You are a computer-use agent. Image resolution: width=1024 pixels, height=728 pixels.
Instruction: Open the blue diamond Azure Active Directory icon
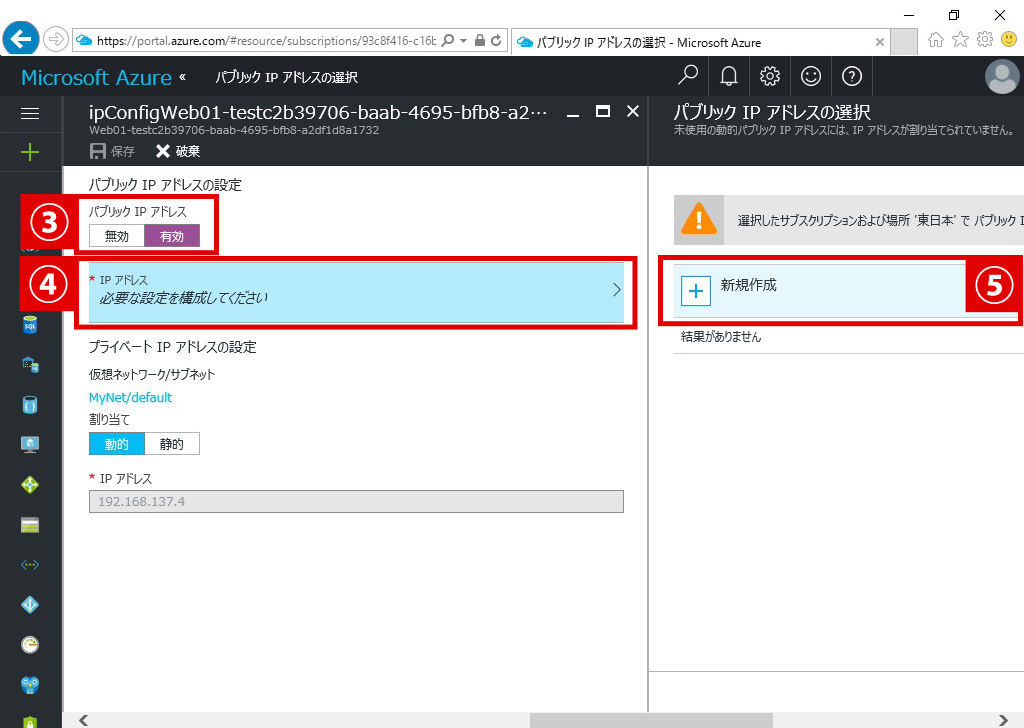click(x=30, y=605)
